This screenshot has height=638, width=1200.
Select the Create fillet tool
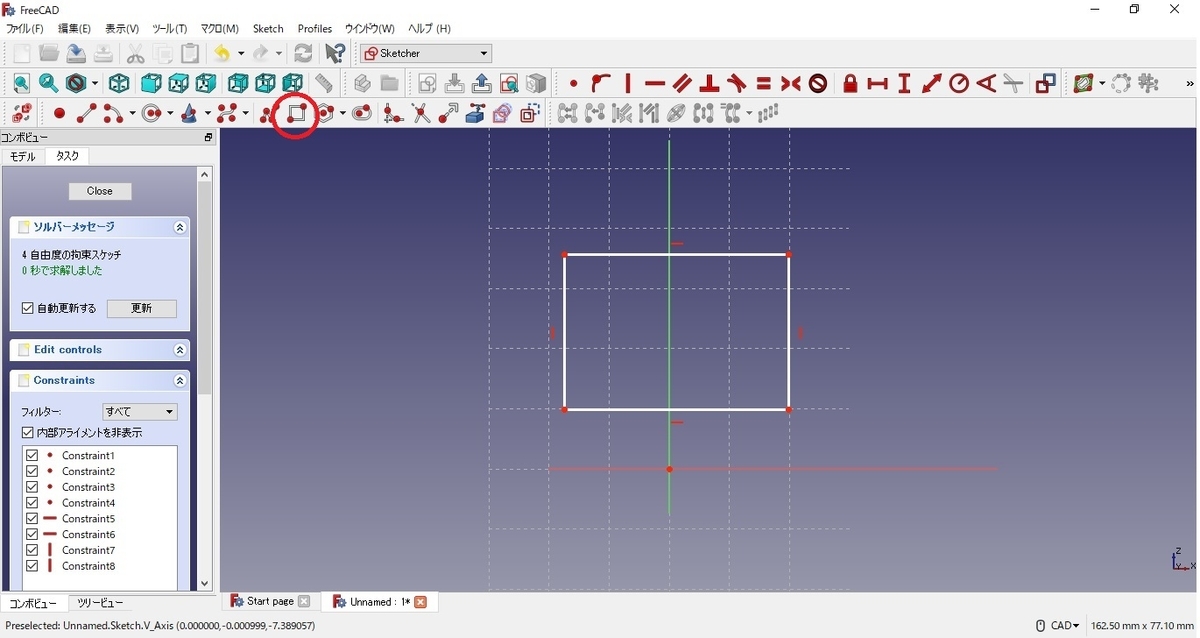(393, 114)
